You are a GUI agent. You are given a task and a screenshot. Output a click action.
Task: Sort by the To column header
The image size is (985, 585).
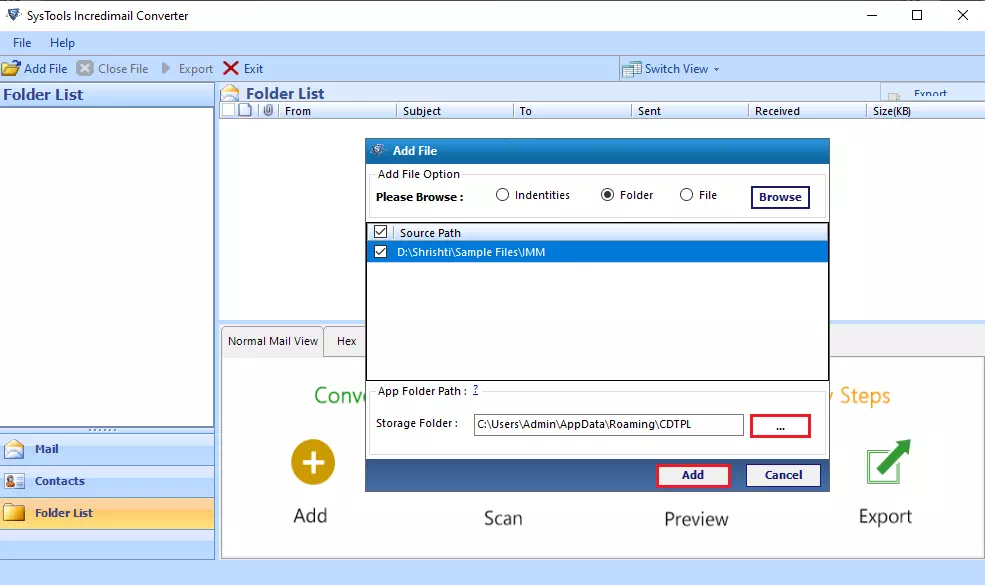(x=572, y=111)
